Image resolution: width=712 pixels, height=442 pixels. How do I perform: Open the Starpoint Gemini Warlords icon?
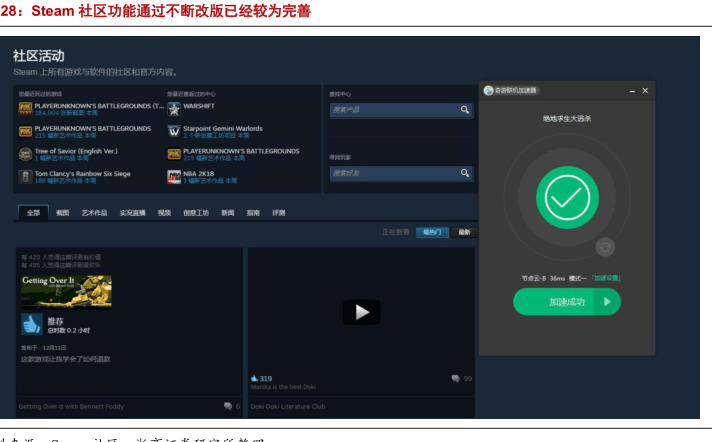tap(174, 132)
